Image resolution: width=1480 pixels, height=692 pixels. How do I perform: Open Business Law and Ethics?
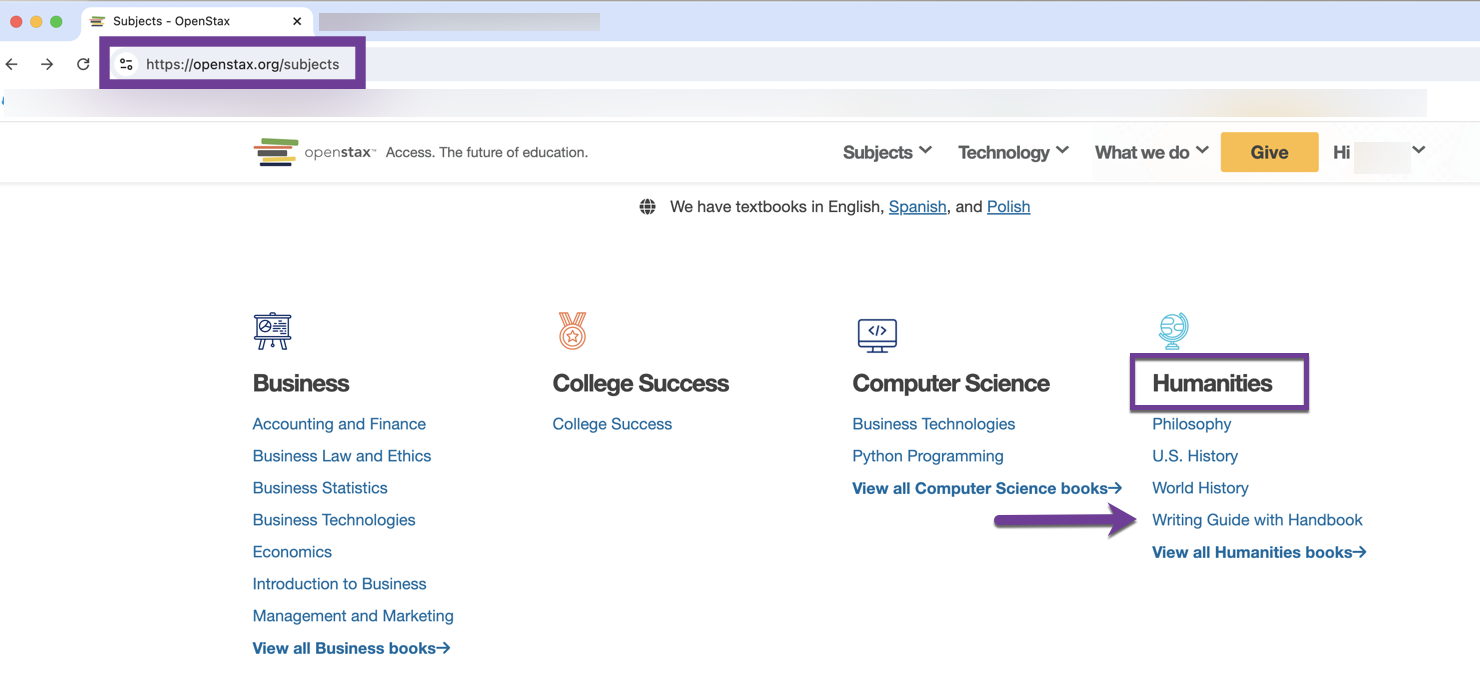pos(342,456)
